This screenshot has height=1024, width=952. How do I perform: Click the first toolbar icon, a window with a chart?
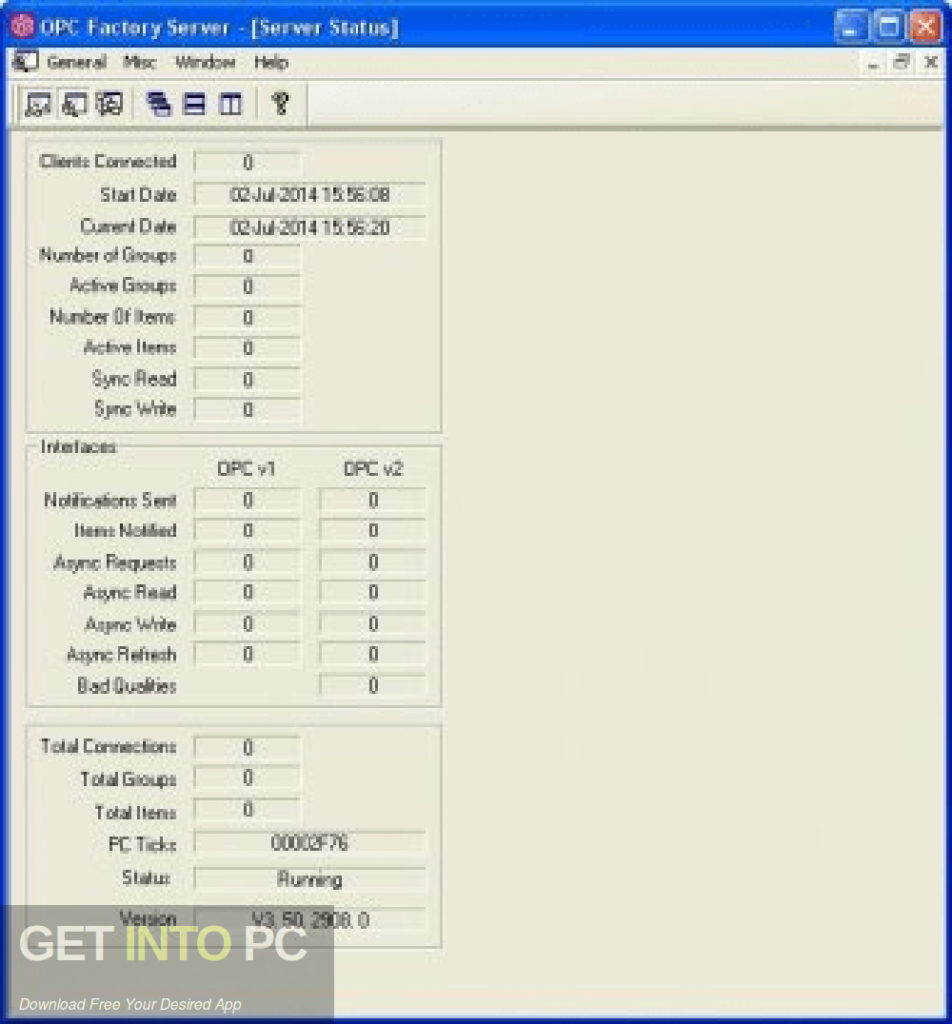[x=38, y=103]
